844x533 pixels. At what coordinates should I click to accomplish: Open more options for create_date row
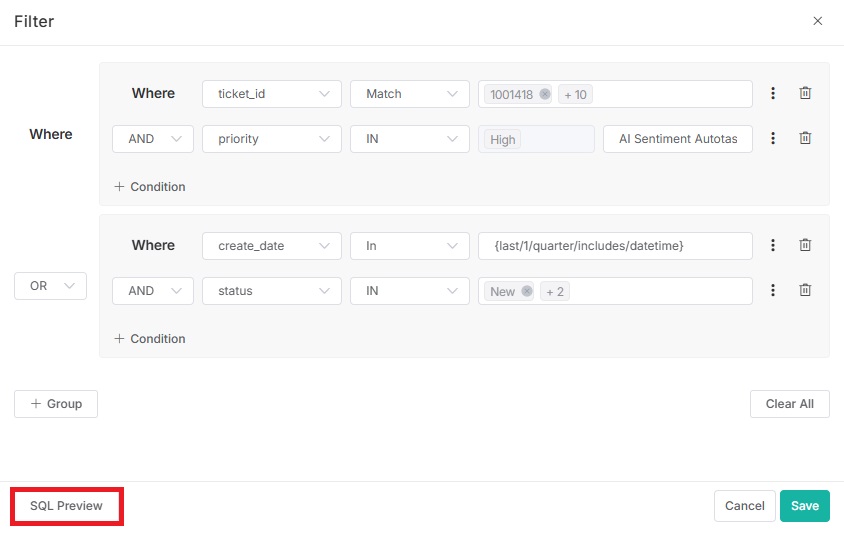point(773,245)
